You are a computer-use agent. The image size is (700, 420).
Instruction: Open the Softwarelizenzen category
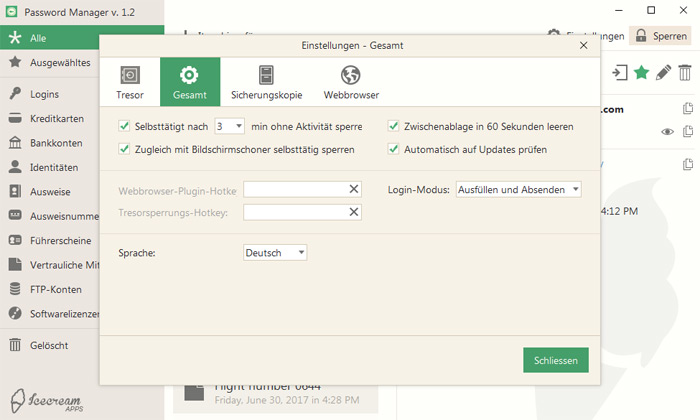click(50, 314)
